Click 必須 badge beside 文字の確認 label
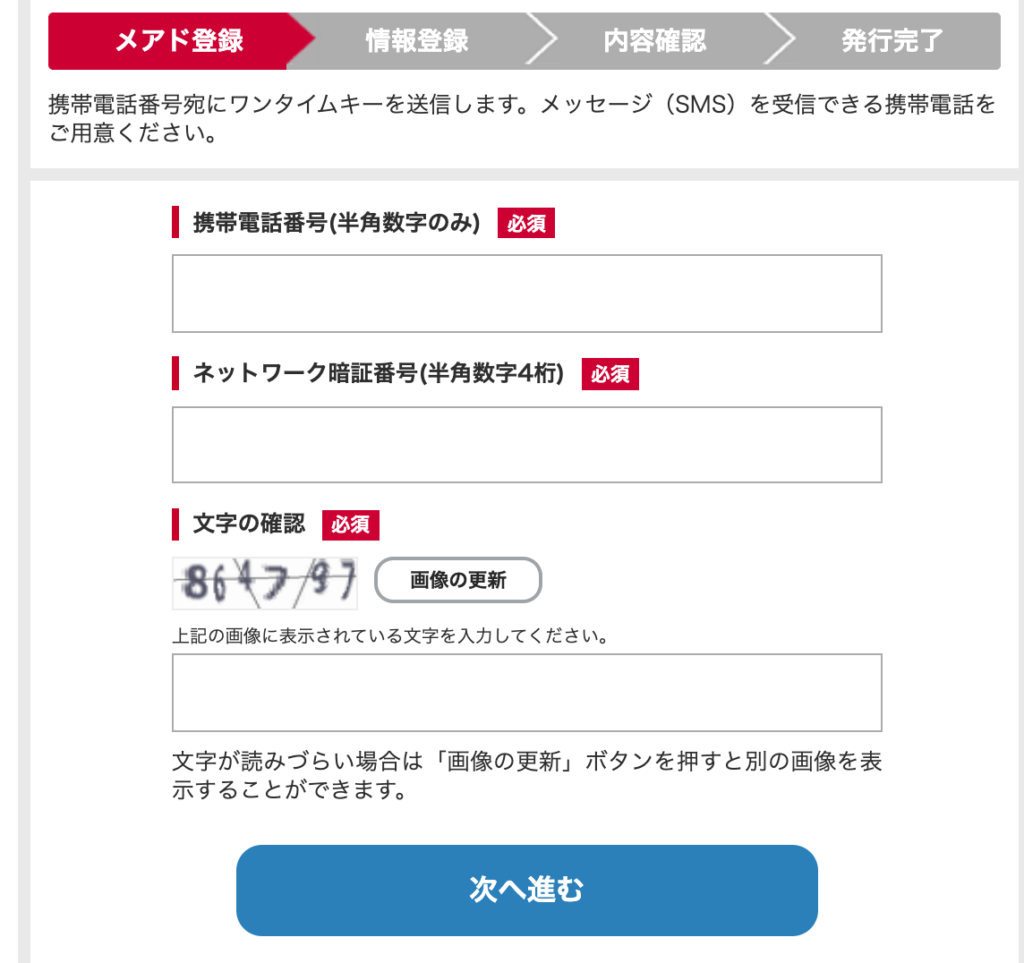 350,525
